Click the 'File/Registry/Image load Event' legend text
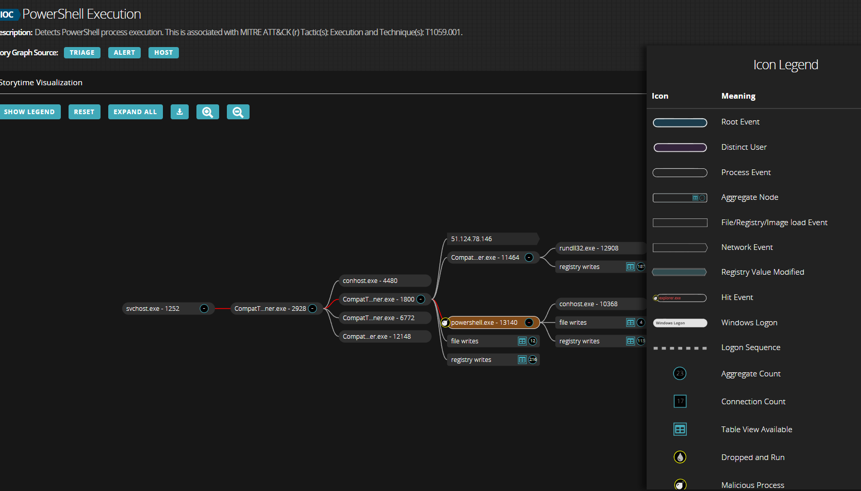 click(774, 222)
